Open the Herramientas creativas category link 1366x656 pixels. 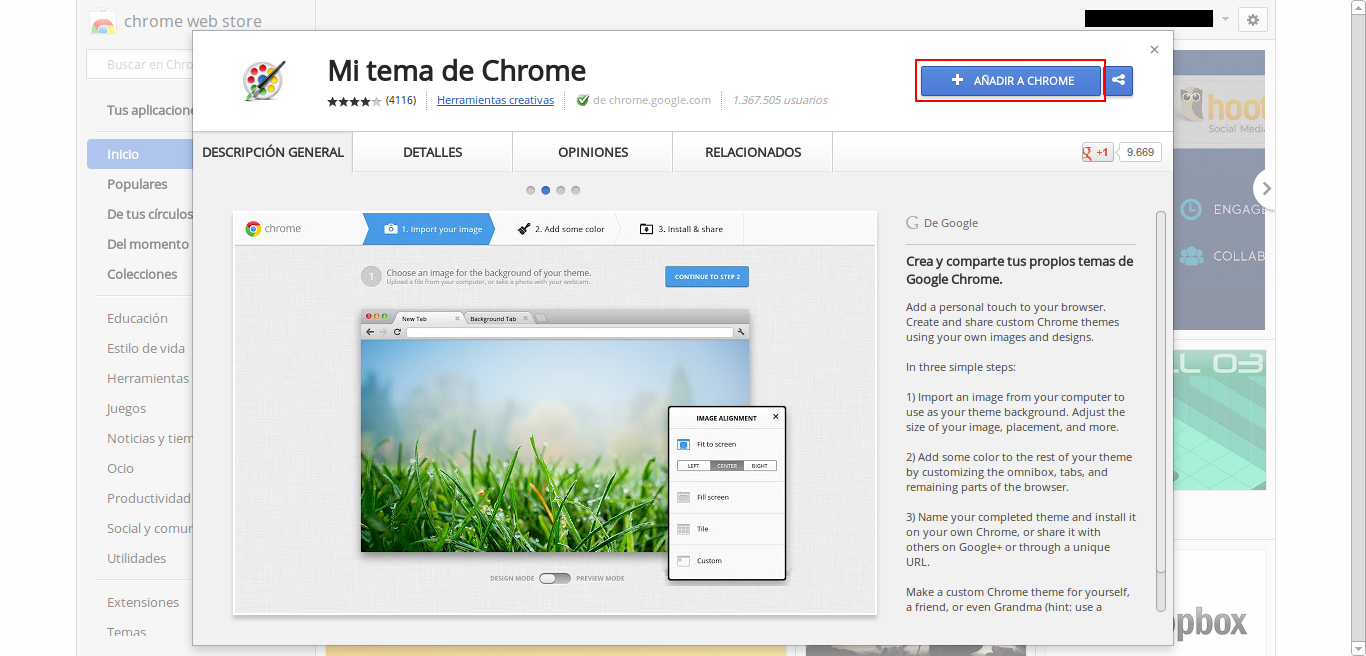495,100
